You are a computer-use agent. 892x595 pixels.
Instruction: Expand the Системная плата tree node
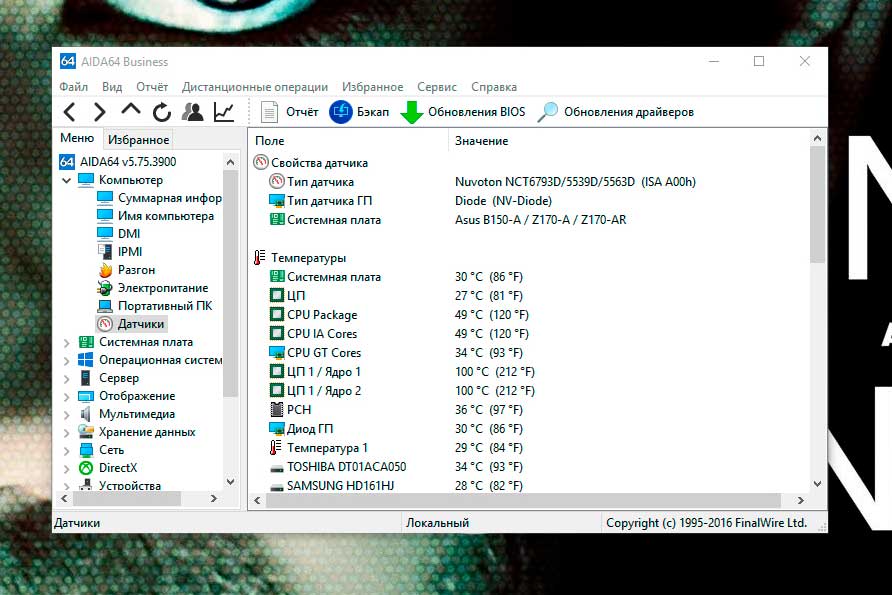tap(67, 342)
